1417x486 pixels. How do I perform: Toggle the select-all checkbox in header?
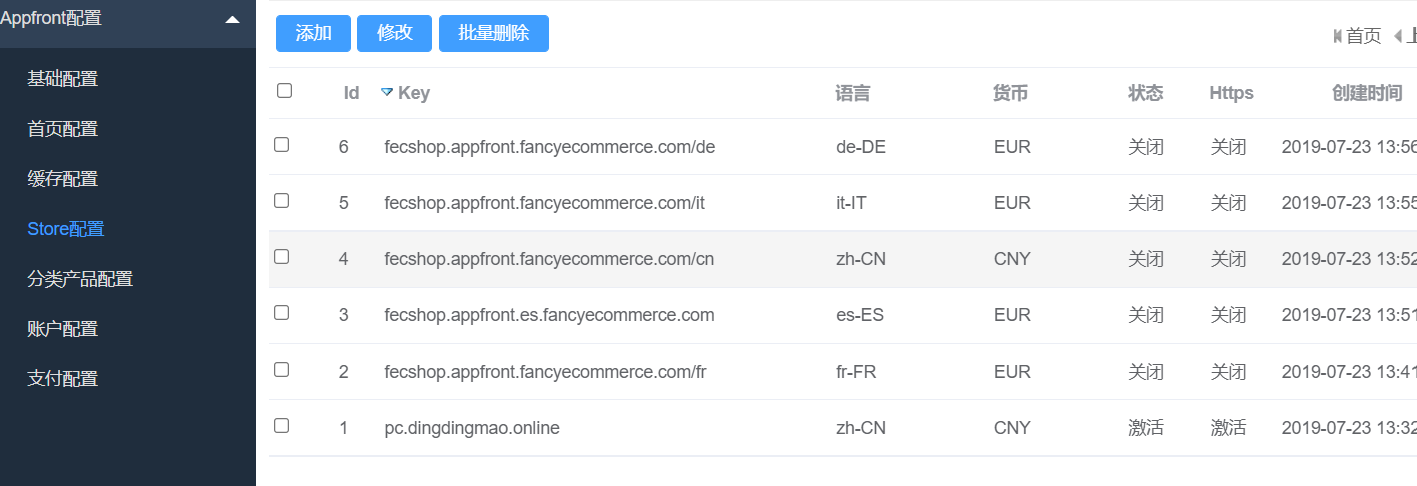click(284, 91)
